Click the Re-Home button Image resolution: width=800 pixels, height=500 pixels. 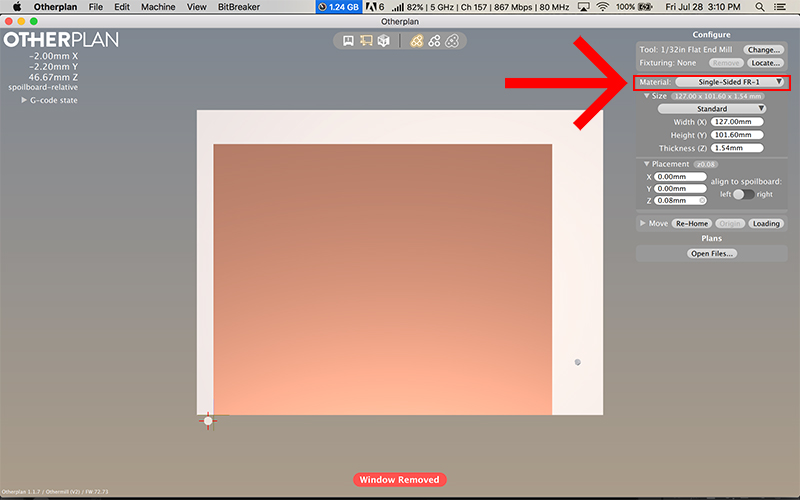tap(692, 223)
